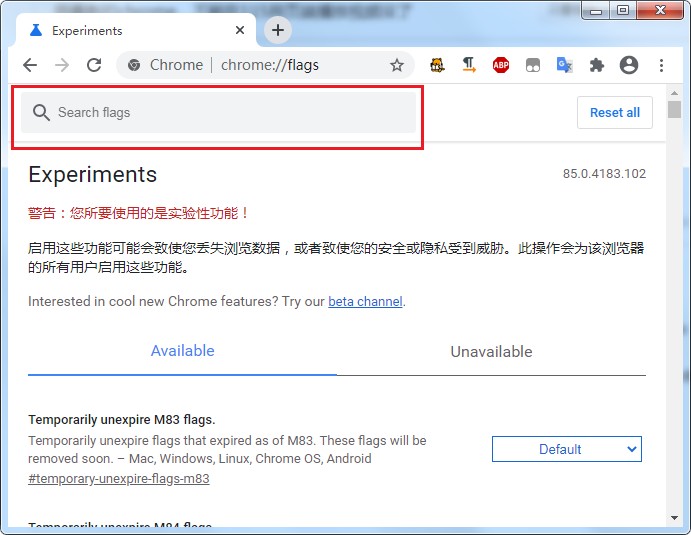Reload the chrome://flags page
This screenshot has height=535, width=691.
(94, 65)
